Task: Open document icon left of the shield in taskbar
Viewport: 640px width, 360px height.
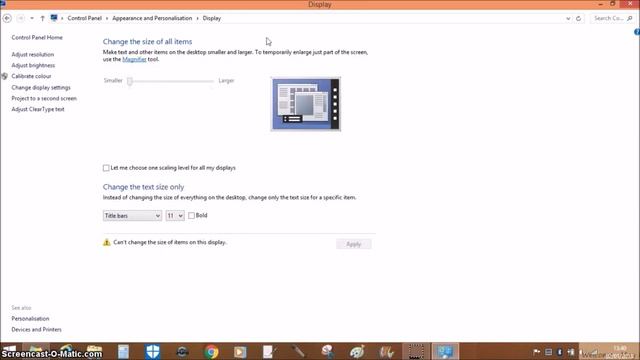Action: coord(124,351)
